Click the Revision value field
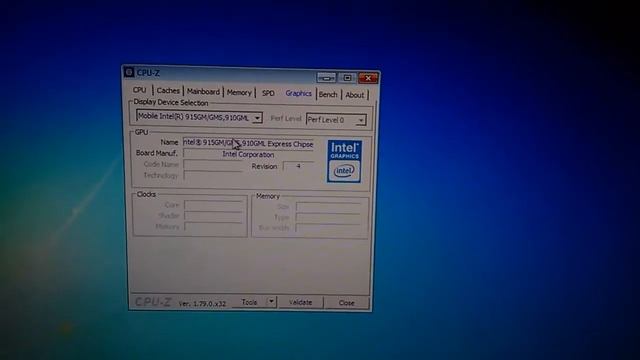 tap(299, 166)
